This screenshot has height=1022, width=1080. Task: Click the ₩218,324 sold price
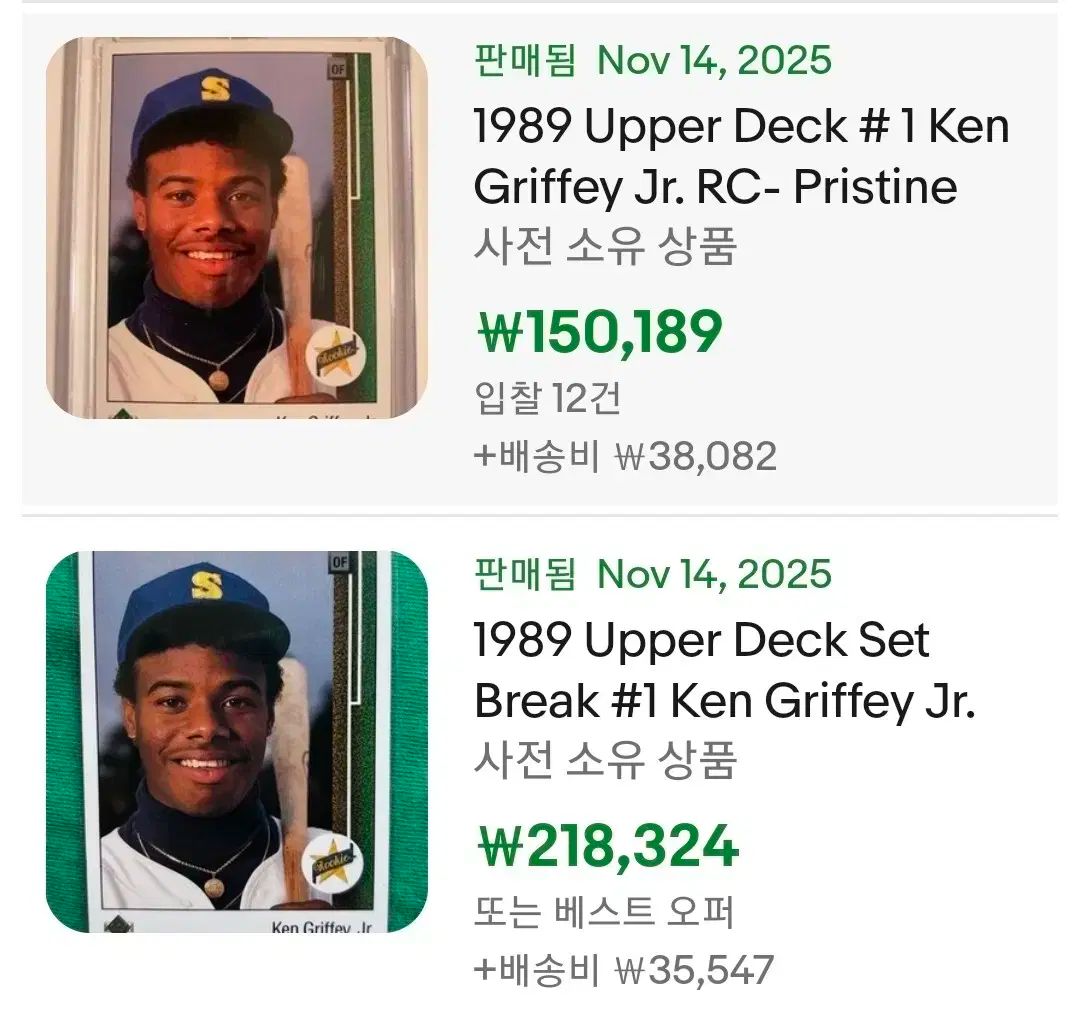point(605,847)
